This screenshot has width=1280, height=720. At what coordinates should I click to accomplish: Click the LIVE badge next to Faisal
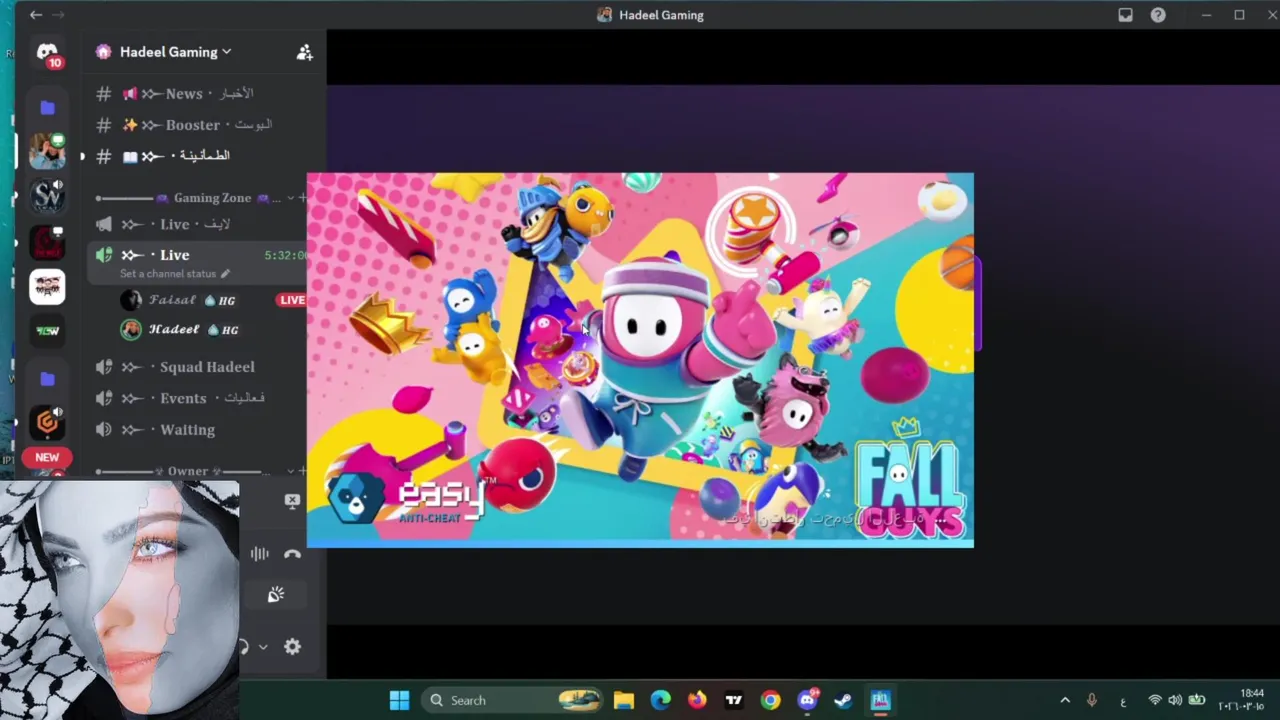pyautogui.click(x=292, y=300)
